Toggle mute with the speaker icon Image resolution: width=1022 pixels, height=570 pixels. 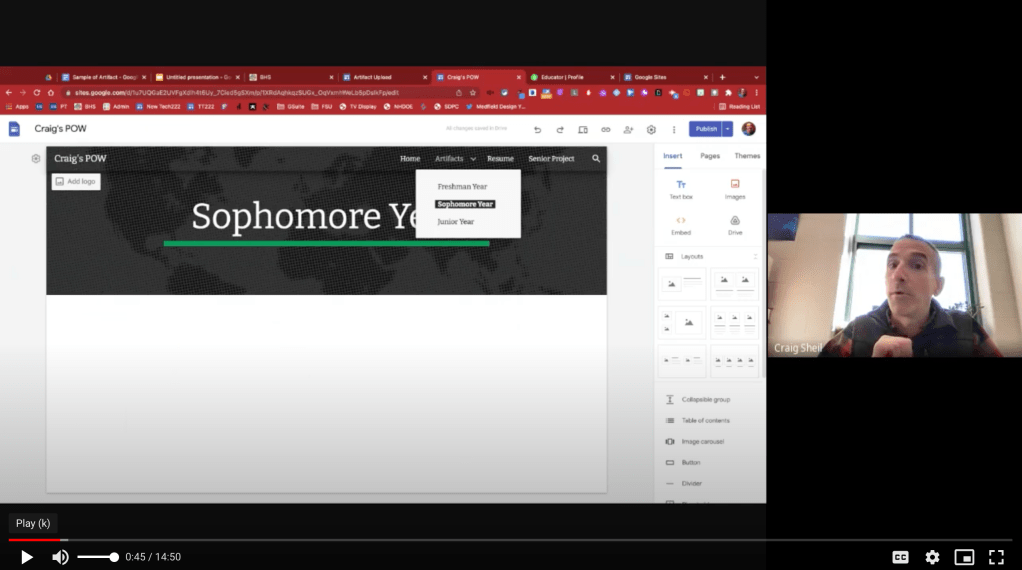click(x=60, y=557)
